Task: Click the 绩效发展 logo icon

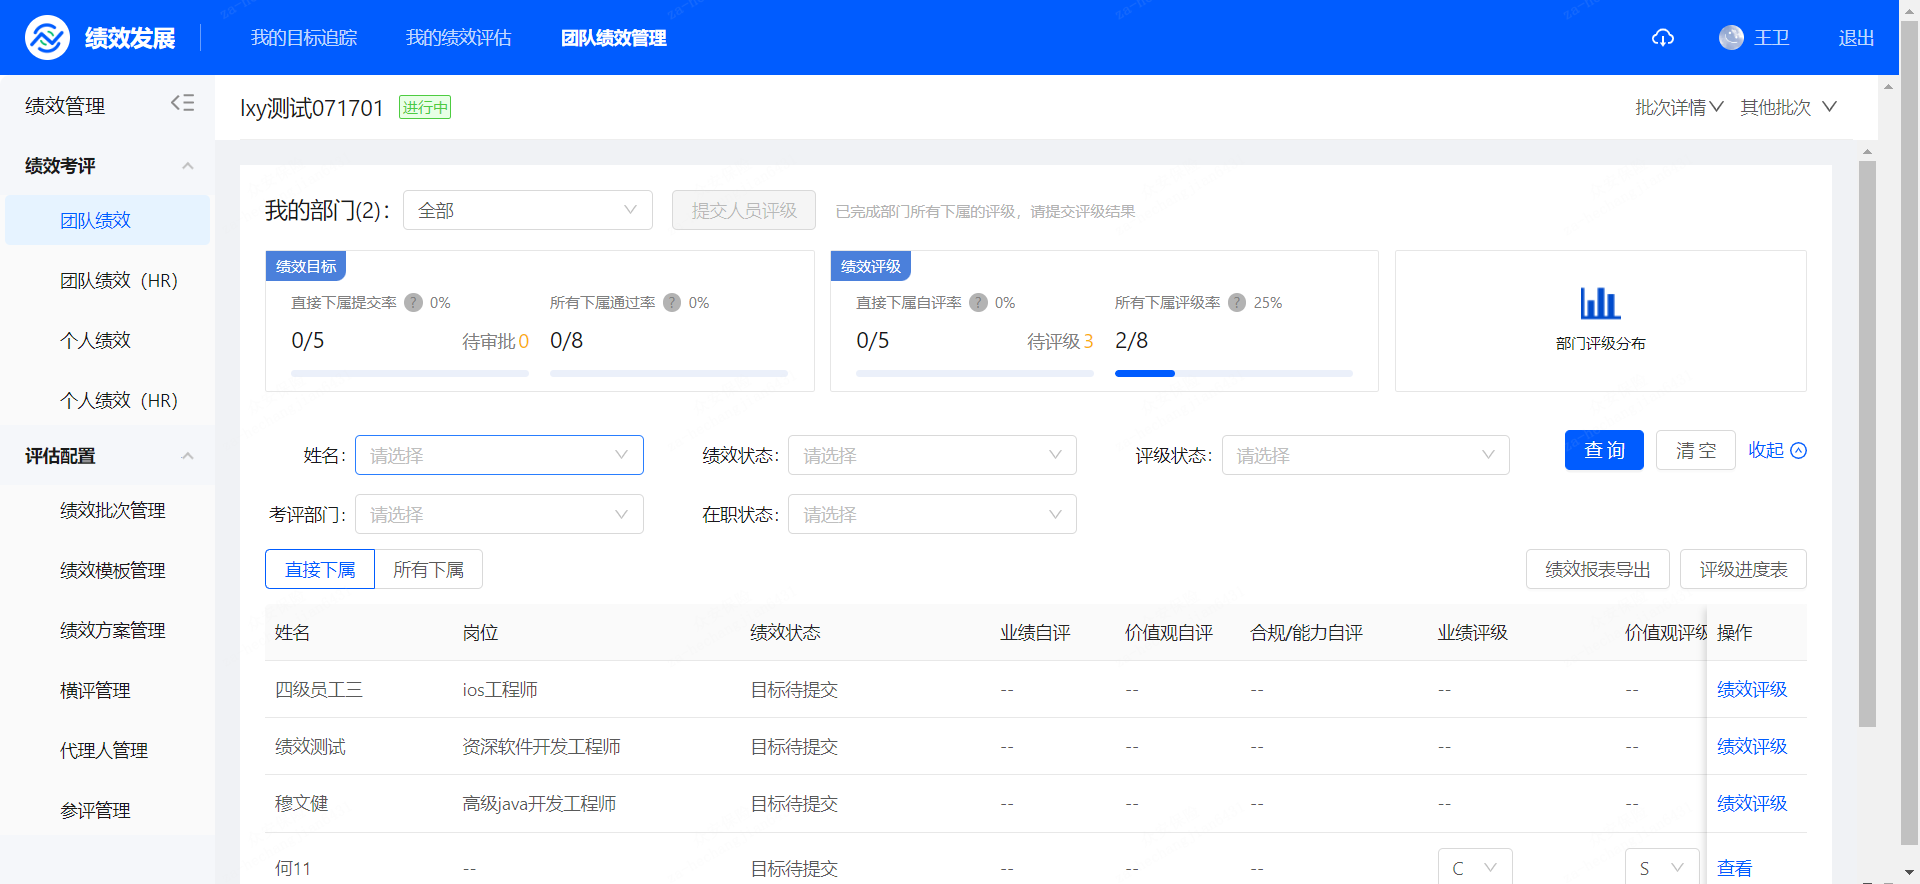Action: (47, 38)
